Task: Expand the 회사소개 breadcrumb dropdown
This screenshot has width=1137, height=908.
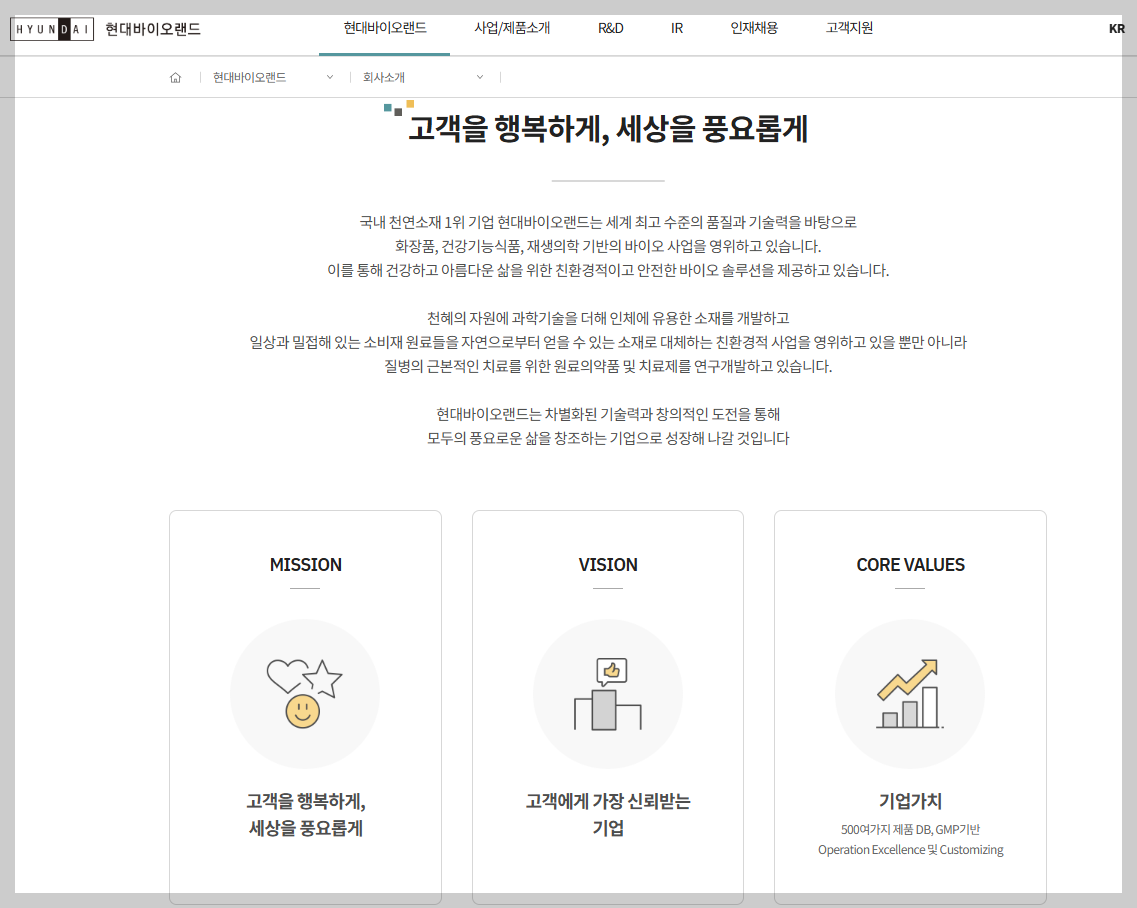Action: point(479,77)
